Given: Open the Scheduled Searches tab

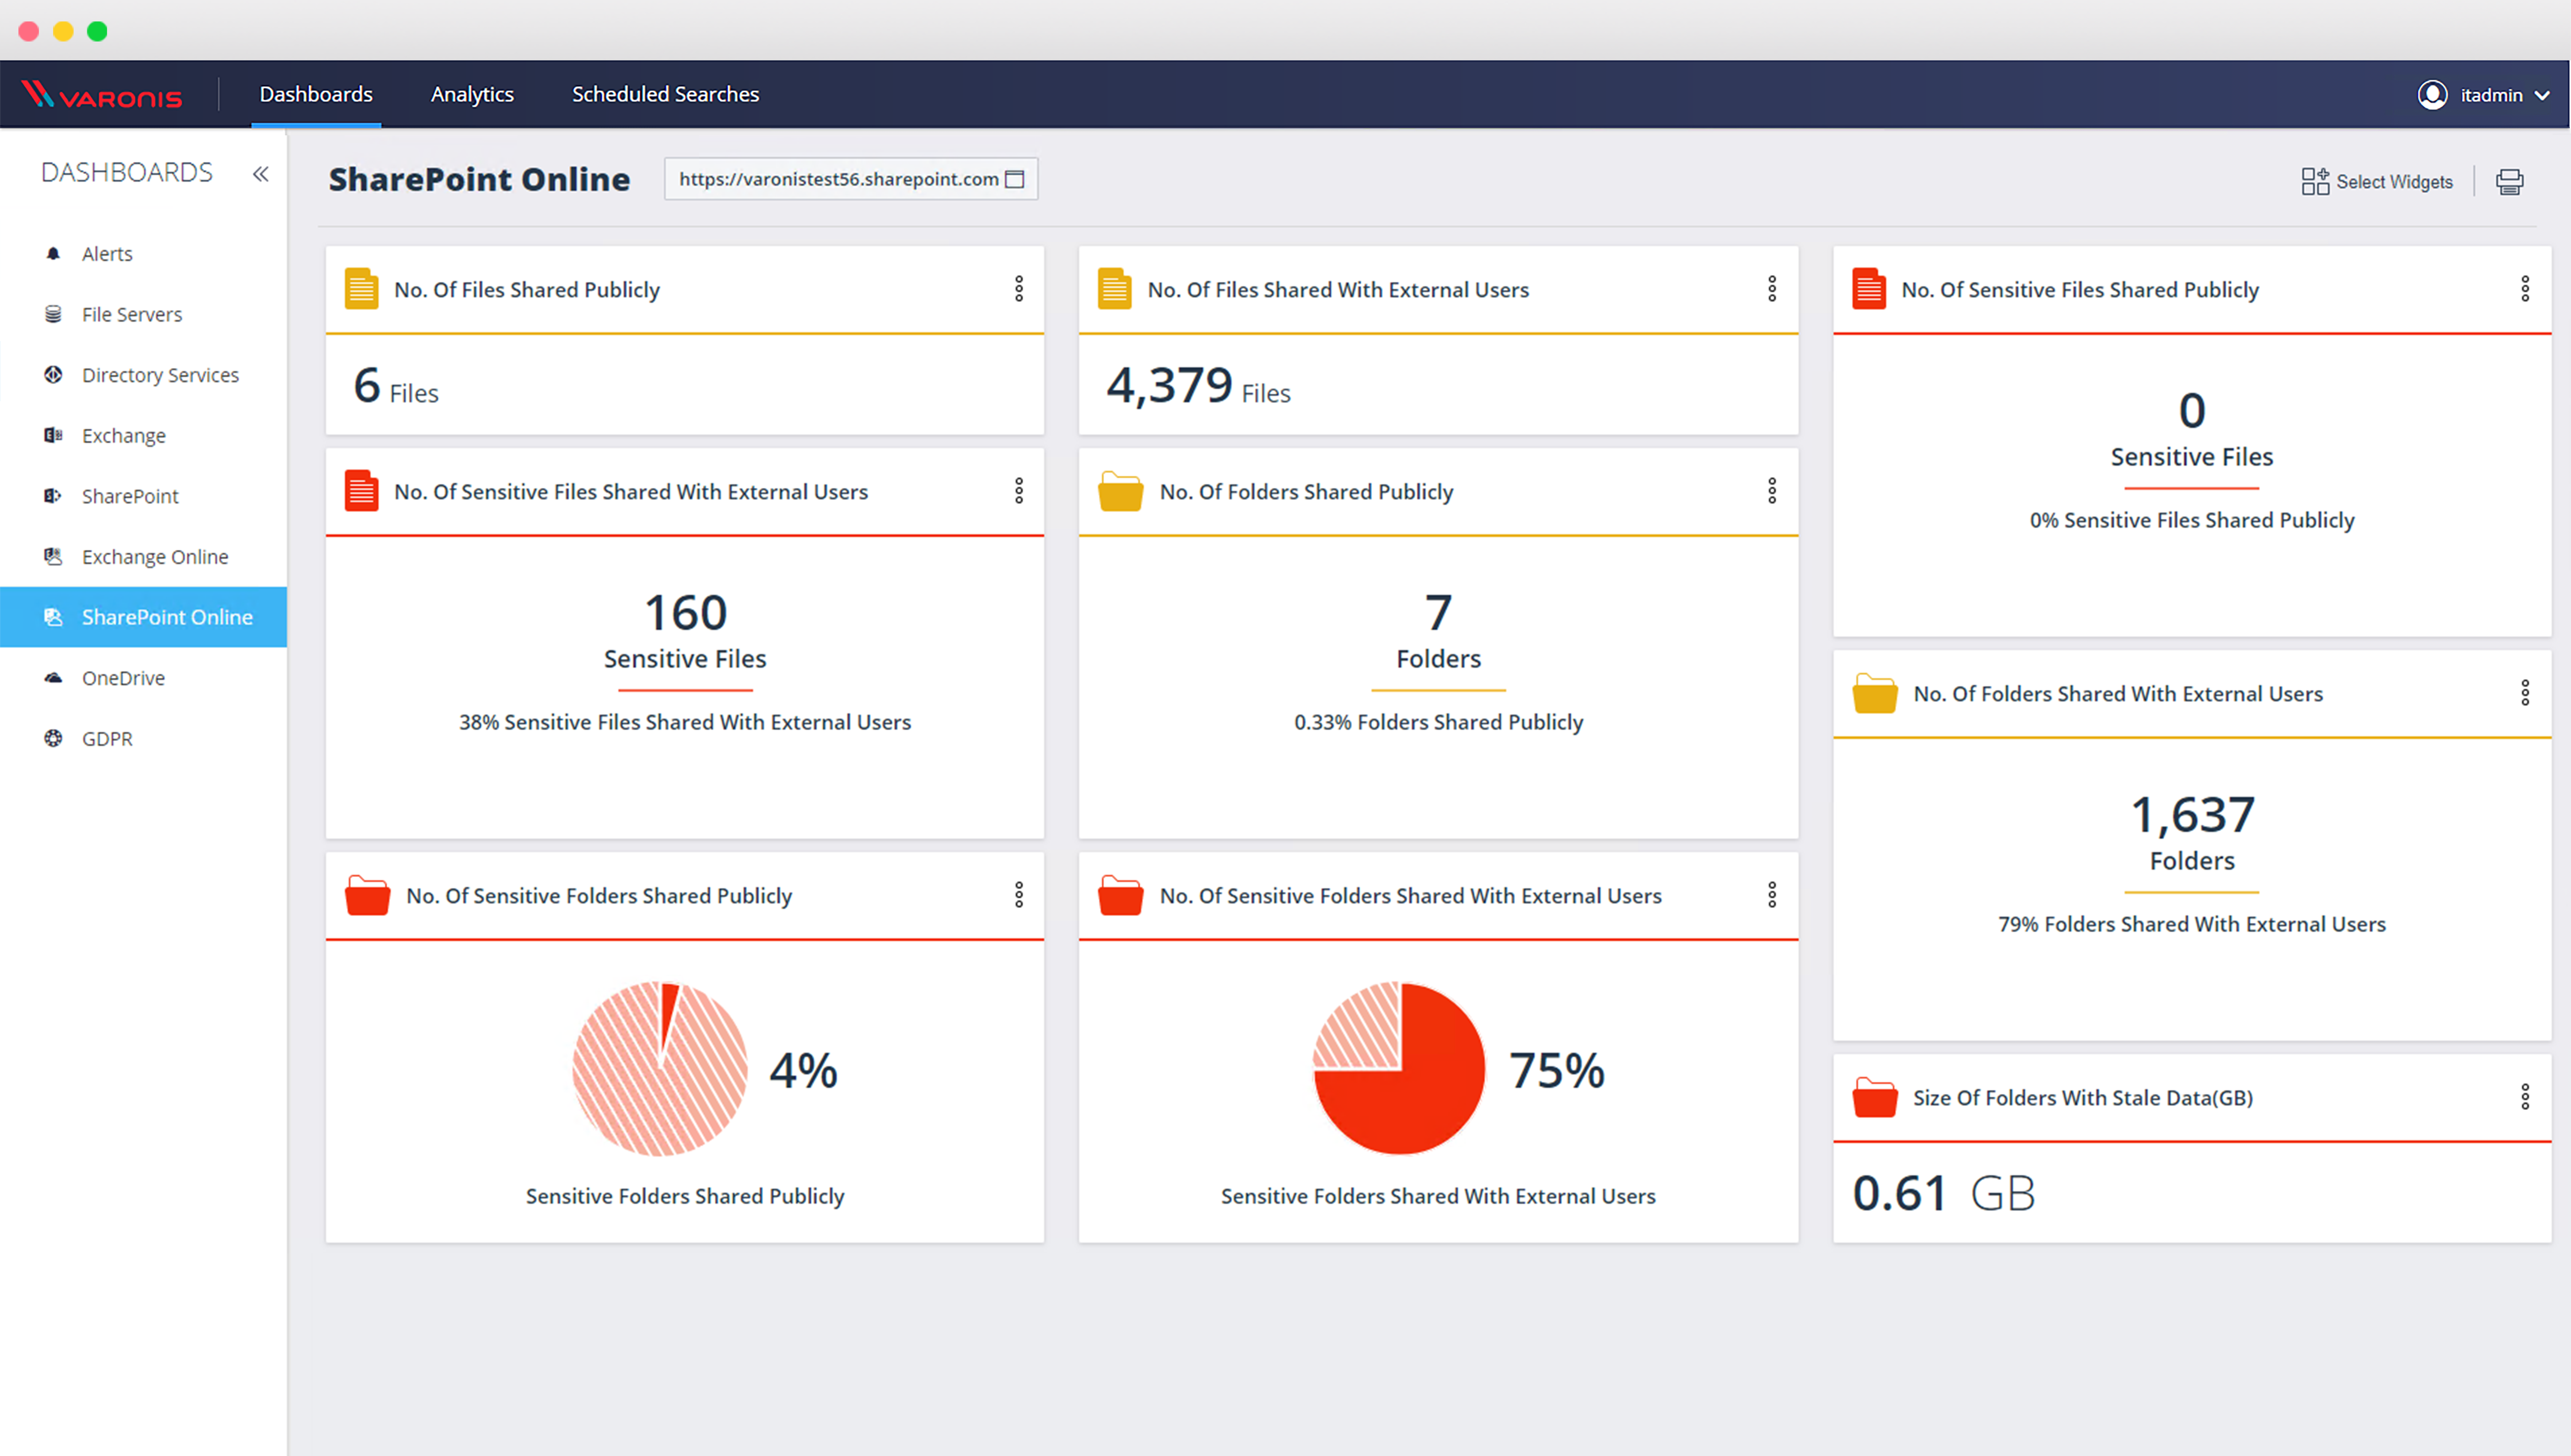Looking at the screenshot, I should 665,94.
